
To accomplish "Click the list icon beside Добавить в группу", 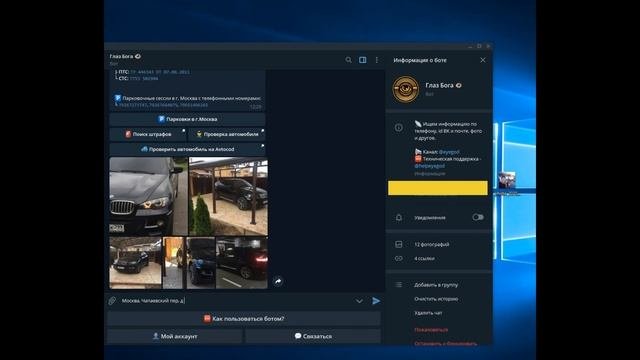I will click(399, 285).
